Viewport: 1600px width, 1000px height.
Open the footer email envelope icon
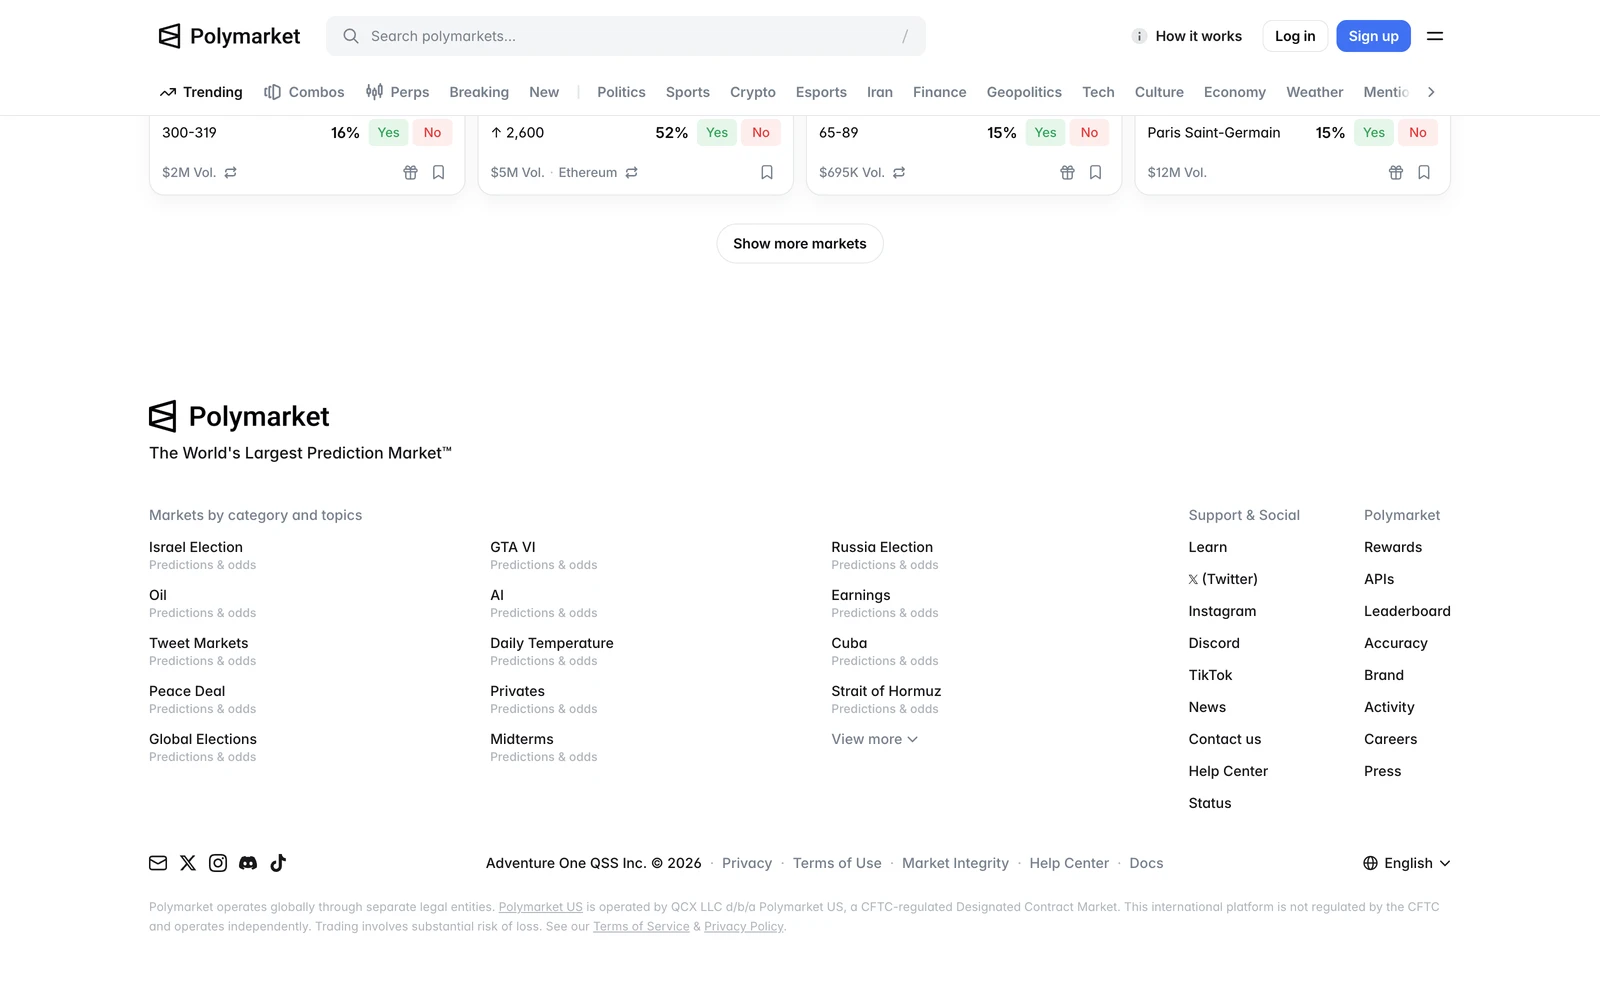(x=158, y=863)
